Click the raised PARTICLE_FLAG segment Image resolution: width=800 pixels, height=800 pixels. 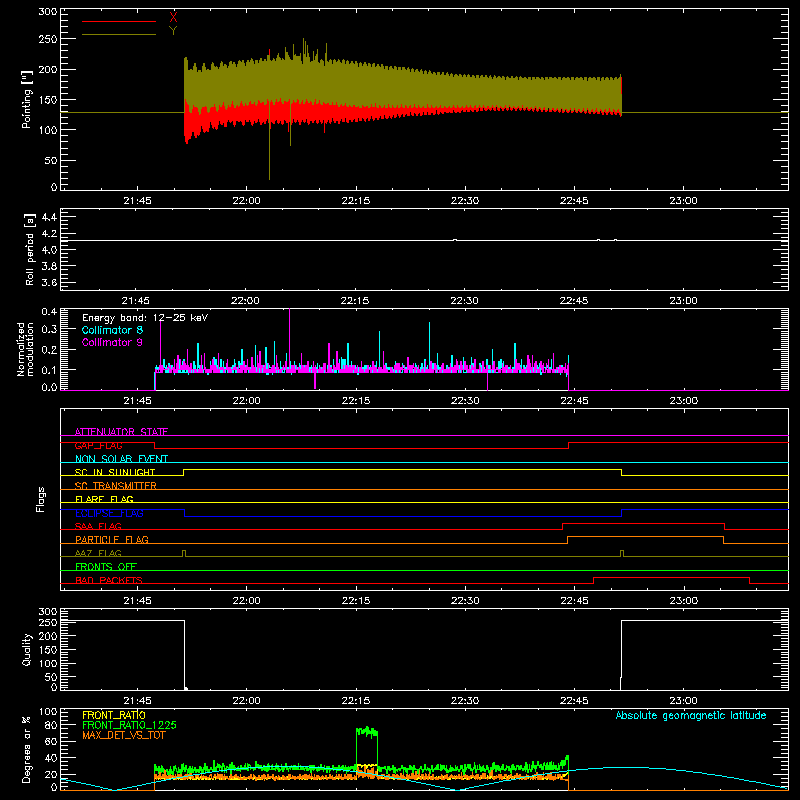(645, 537)
